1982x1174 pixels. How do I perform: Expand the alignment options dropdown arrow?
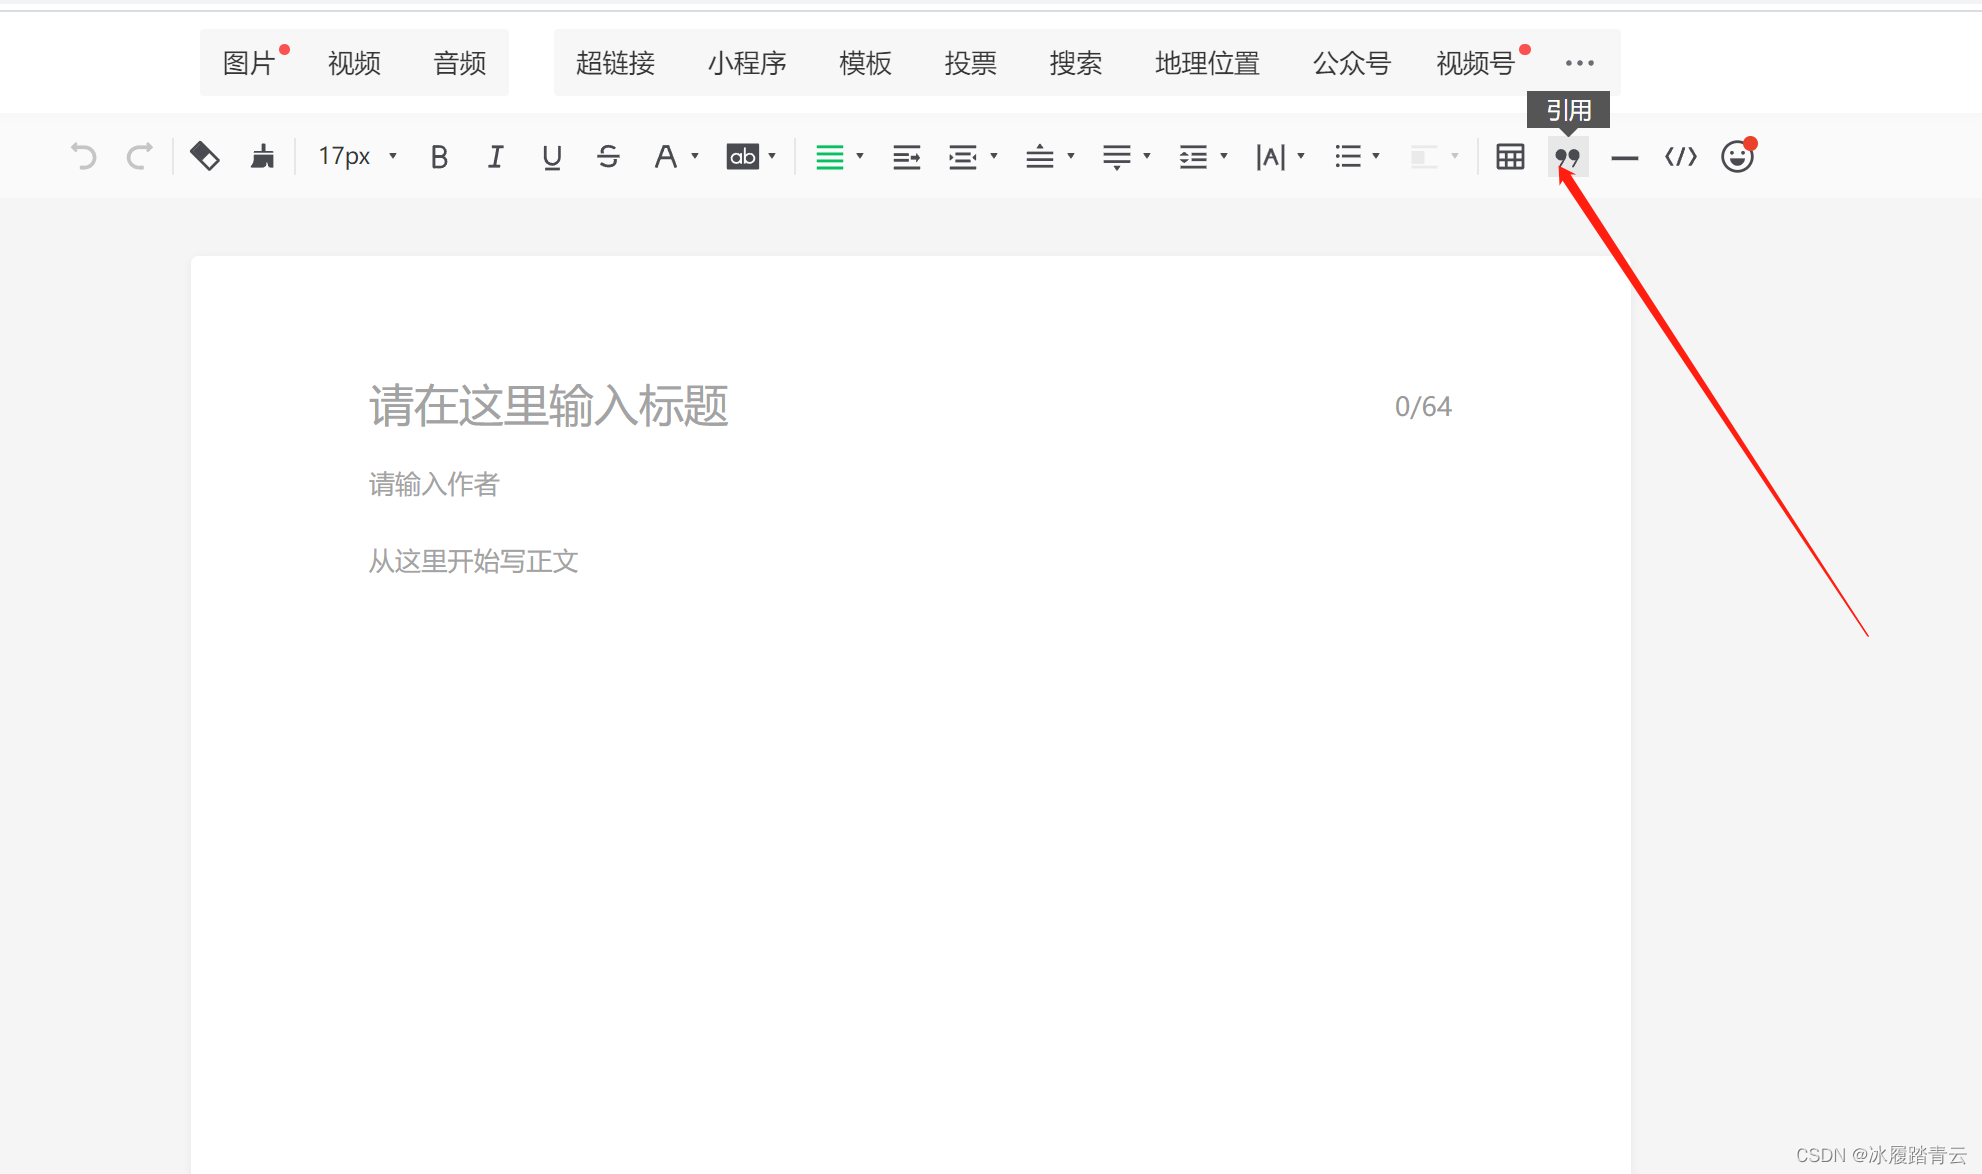tap(860, 157)
